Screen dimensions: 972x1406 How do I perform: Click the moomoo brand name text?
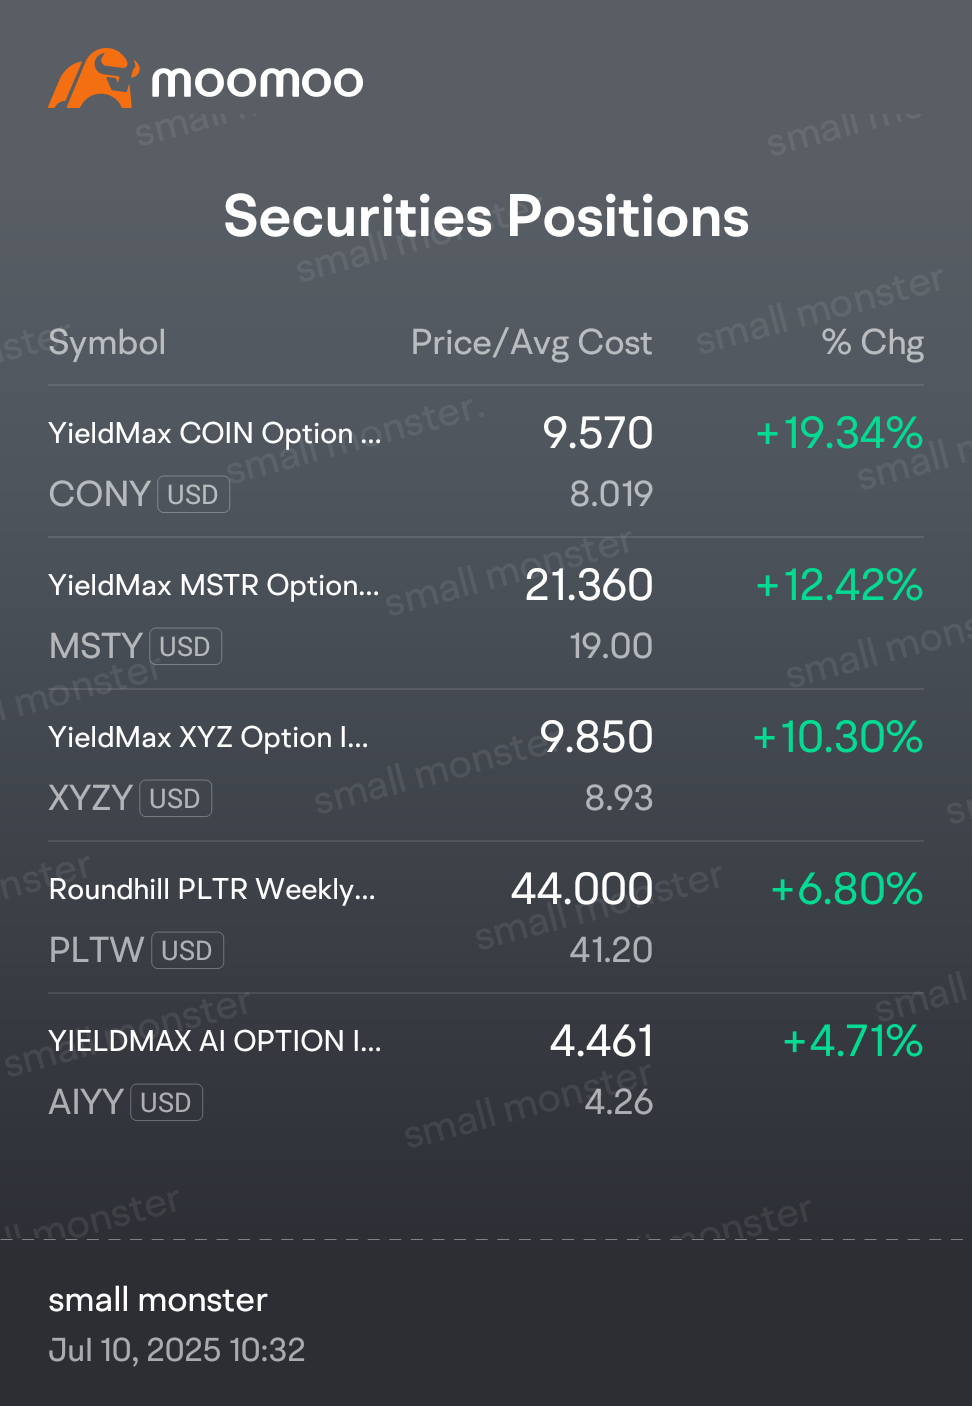click(257, 81)
